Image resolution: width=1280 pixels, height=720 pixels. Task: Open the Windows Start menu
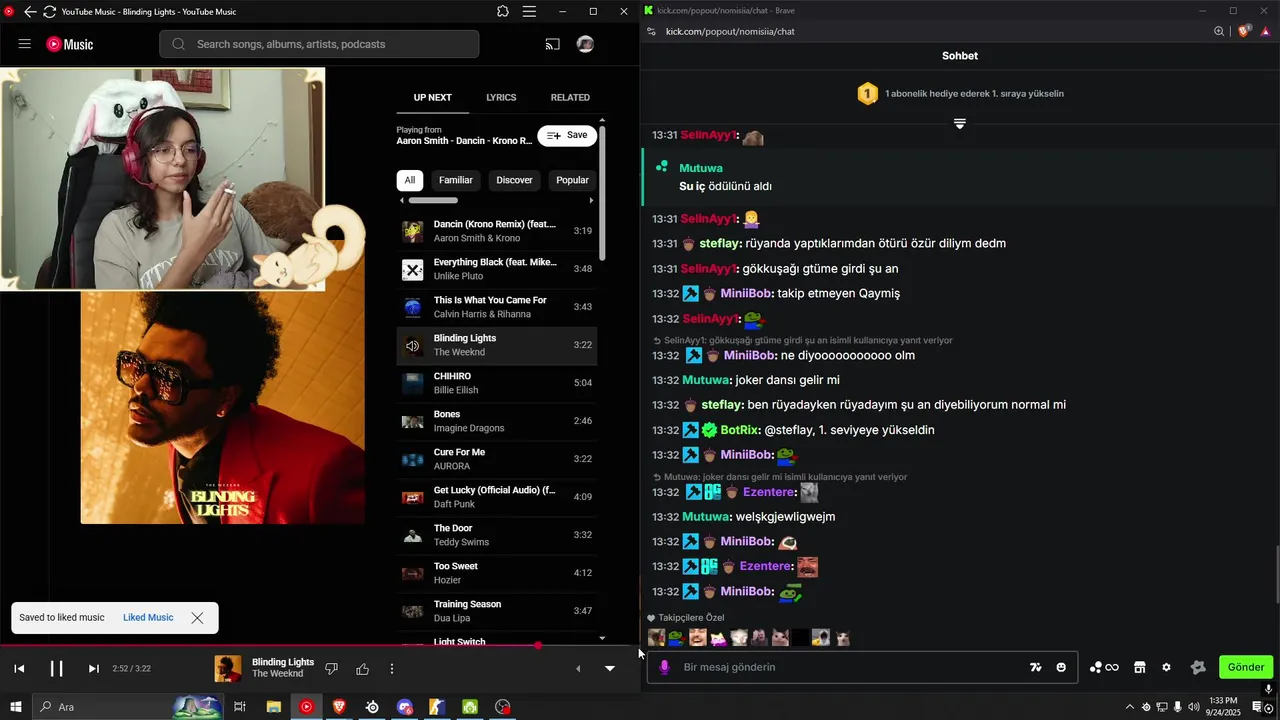coord(16,707)
